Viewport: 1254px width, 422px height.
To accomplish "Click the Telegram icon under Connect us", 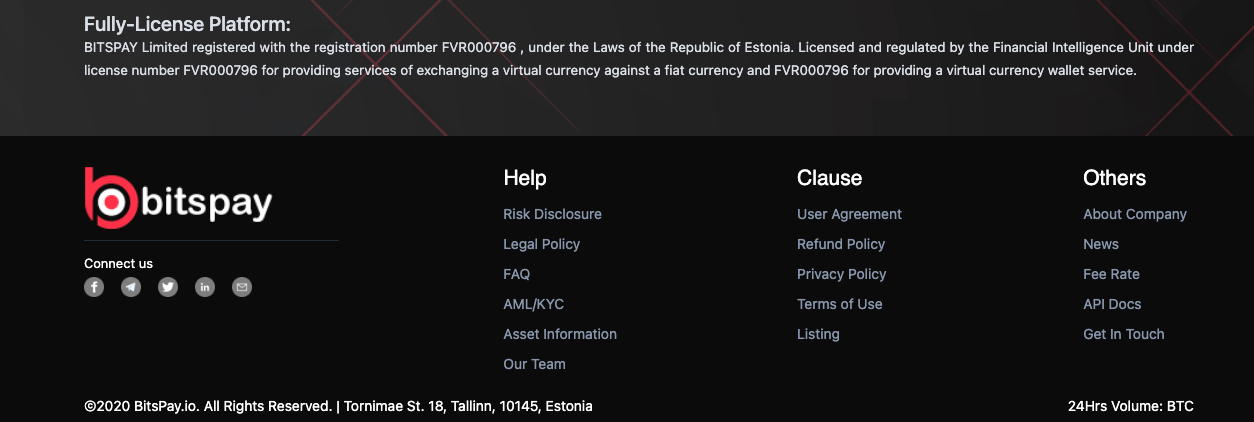I will [x=131, y=287].
